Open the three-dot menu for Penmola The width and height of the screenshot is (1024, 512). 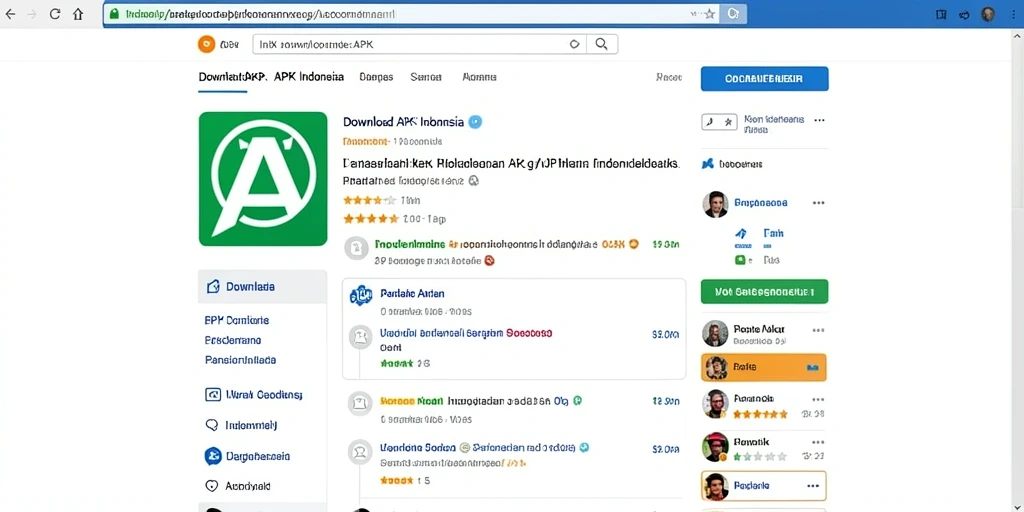click(x=818, y=399)
